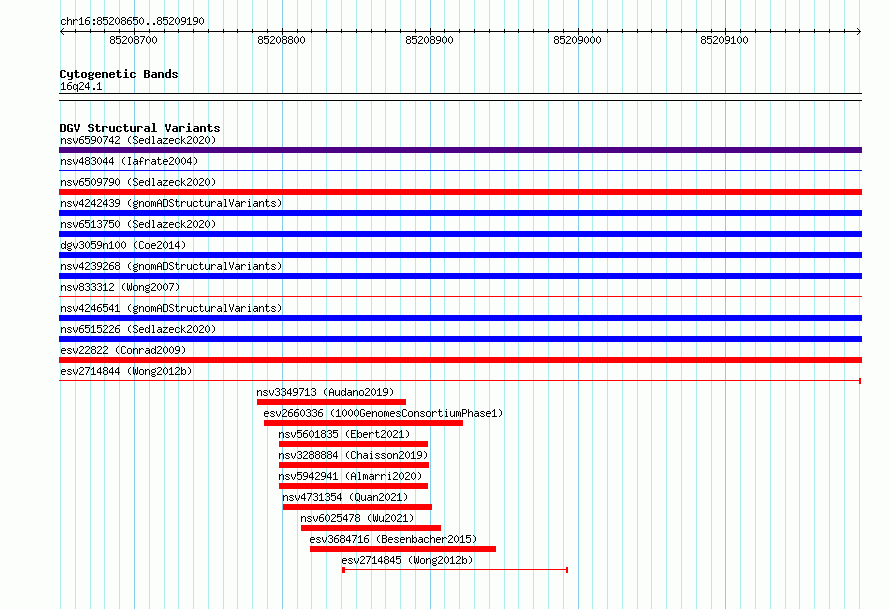
Task: Open the nsv5601835 (Ebert2021) label
Action: pos(344,434)
